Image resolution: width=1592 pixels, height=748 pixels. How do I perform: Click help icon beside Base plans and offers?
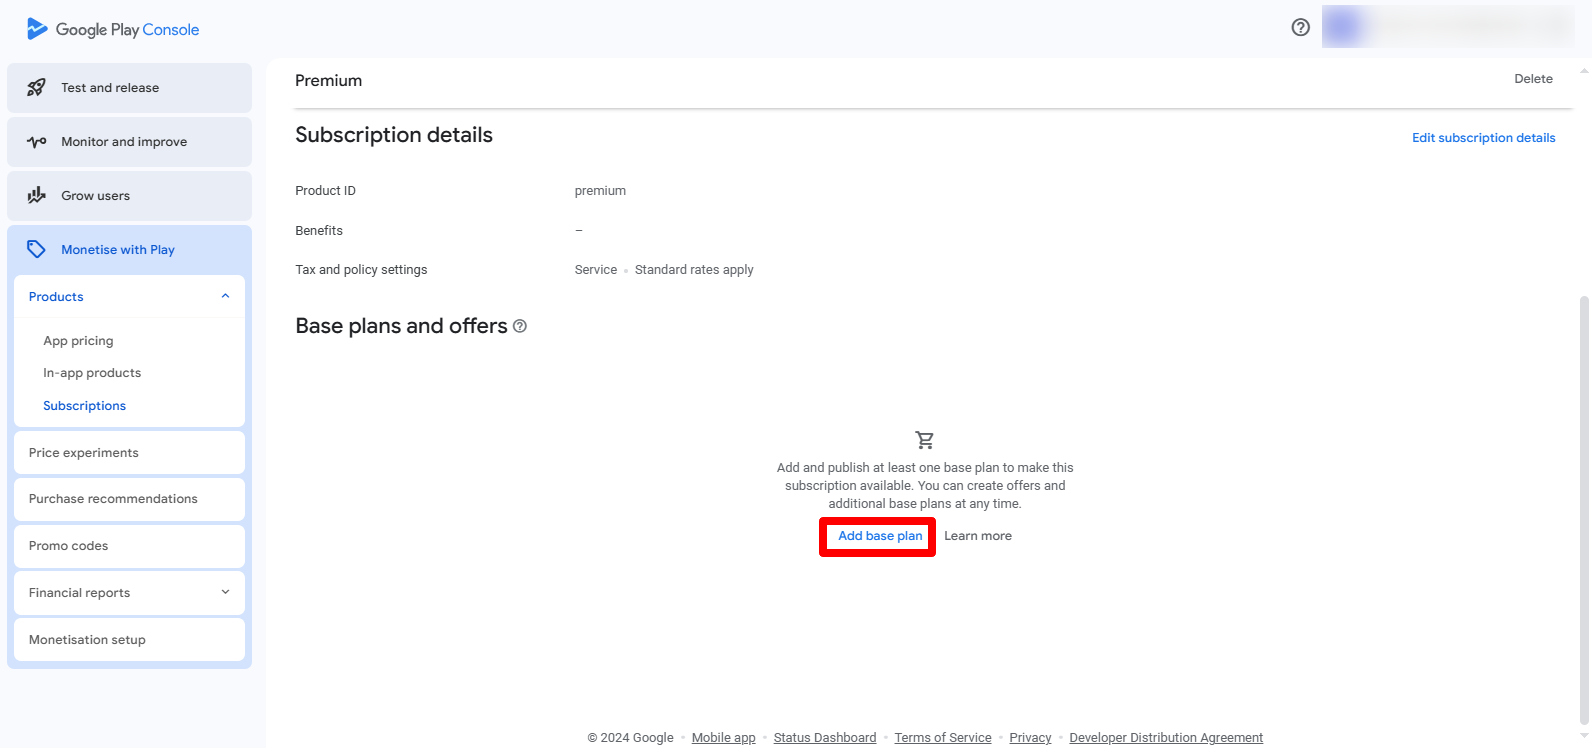tap(520, 326)
